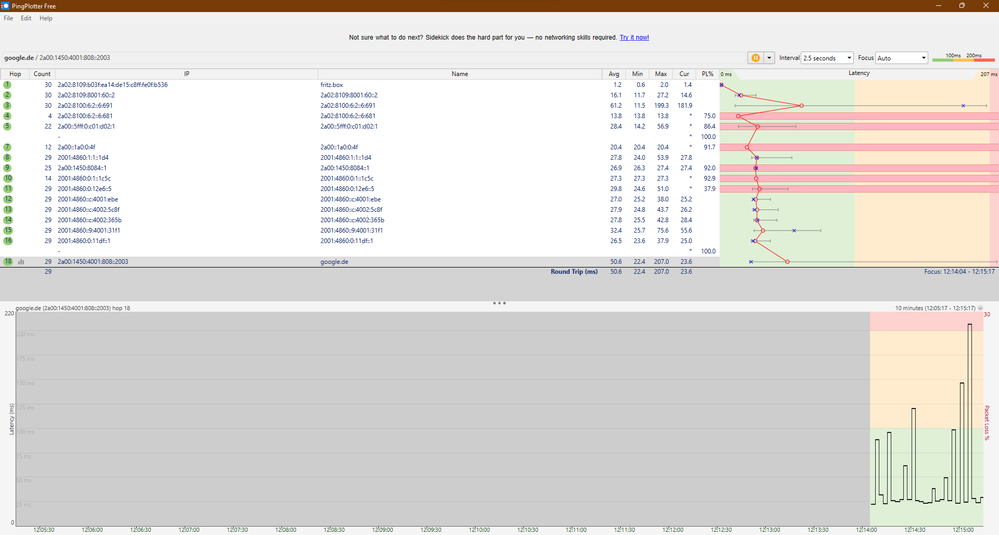
Task: Select the hop 15 green circle icon
Action: click(x=8, y=231)
